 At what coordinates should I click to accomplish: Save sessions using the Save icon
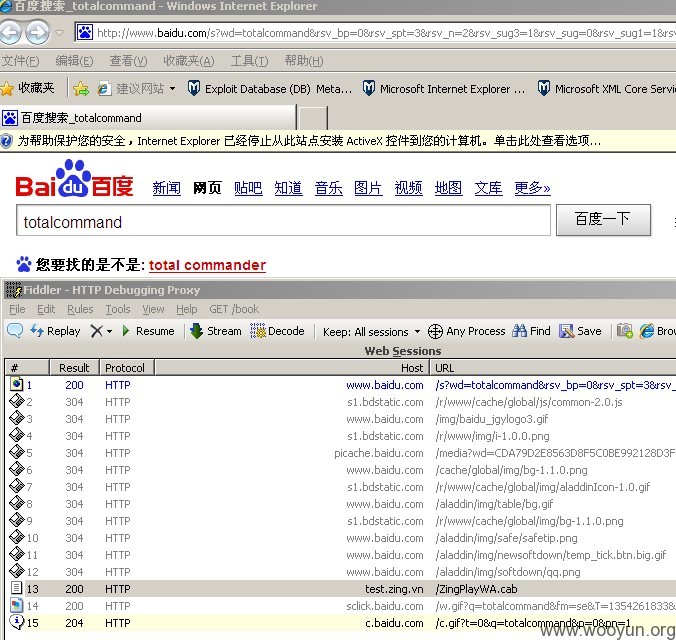[x=566, y=331]
